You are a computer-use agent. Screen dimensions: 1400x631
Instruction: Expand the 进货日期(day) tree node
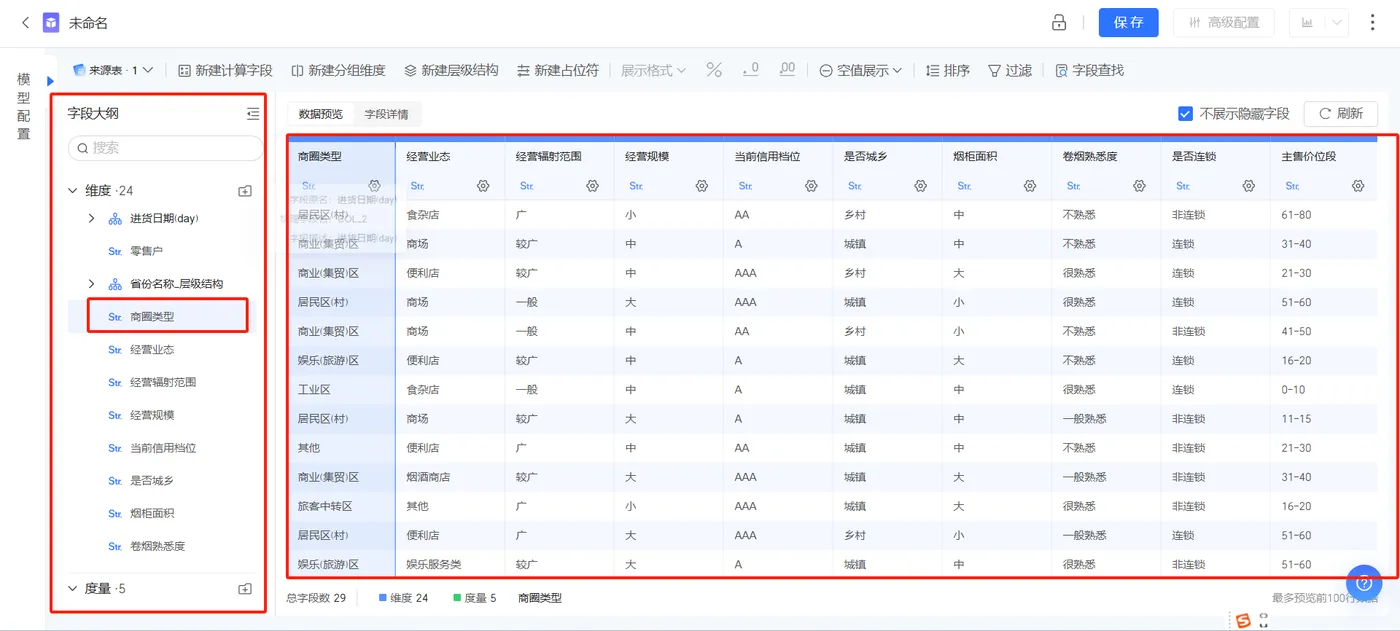[x=91, y=218]
